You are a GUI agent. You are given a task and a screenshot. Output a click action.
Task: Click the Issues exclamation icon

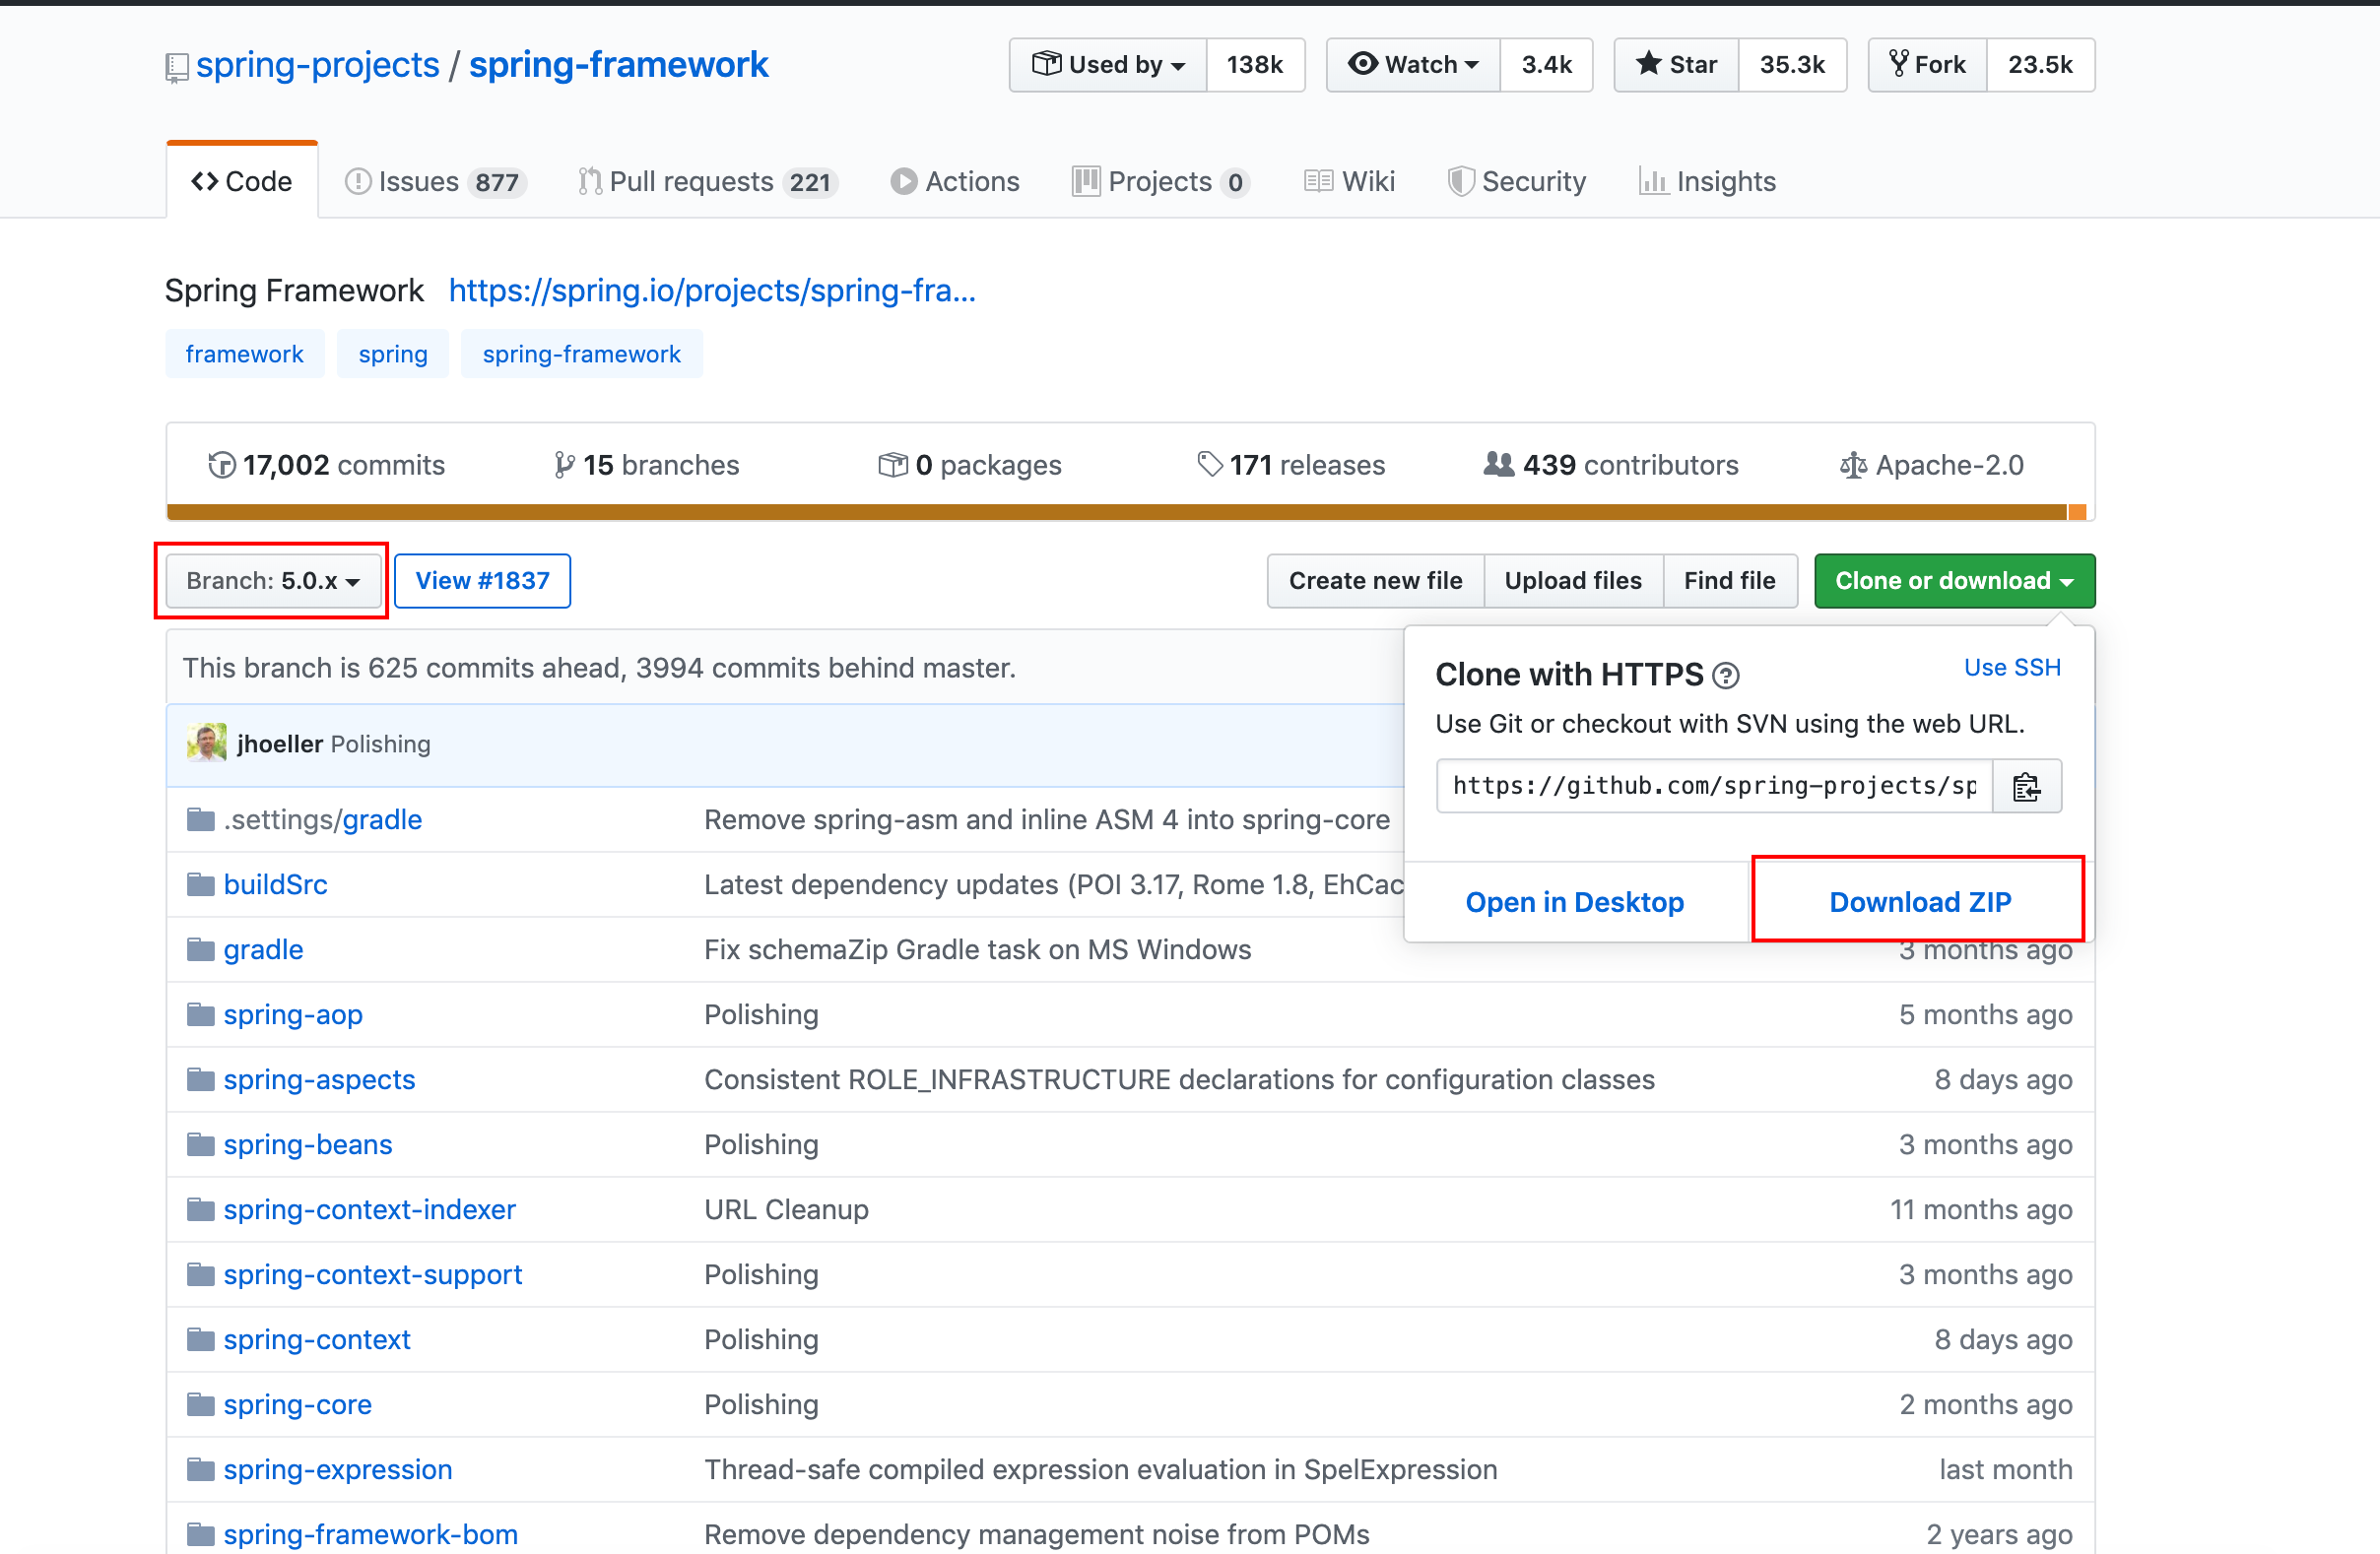(x=358, y=181)
